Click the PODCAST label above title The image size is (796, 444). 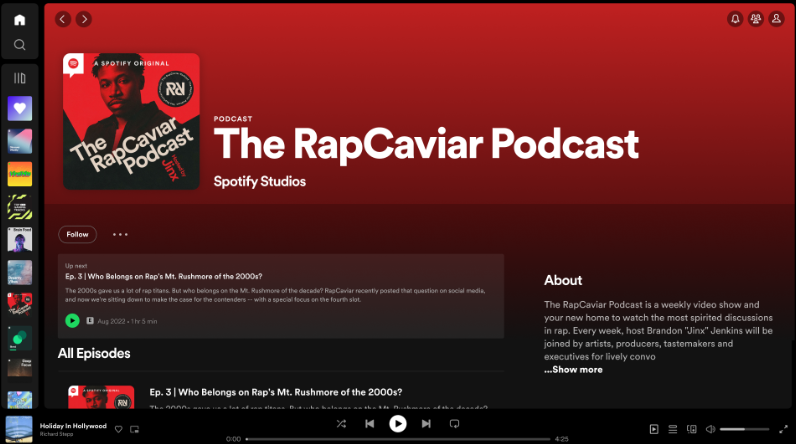coord(233,119)
